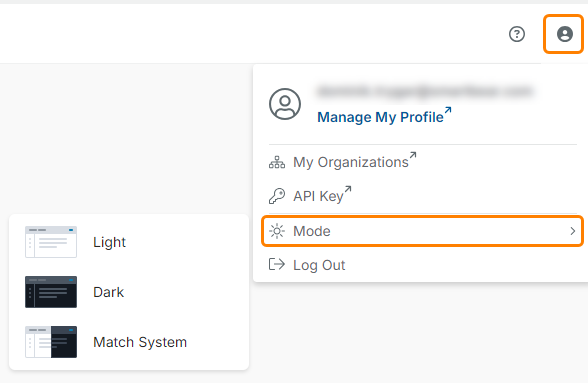Open the Mode submenu
Image resolution: width=588 pixels, height=383 pixels.
coord(422,231)
